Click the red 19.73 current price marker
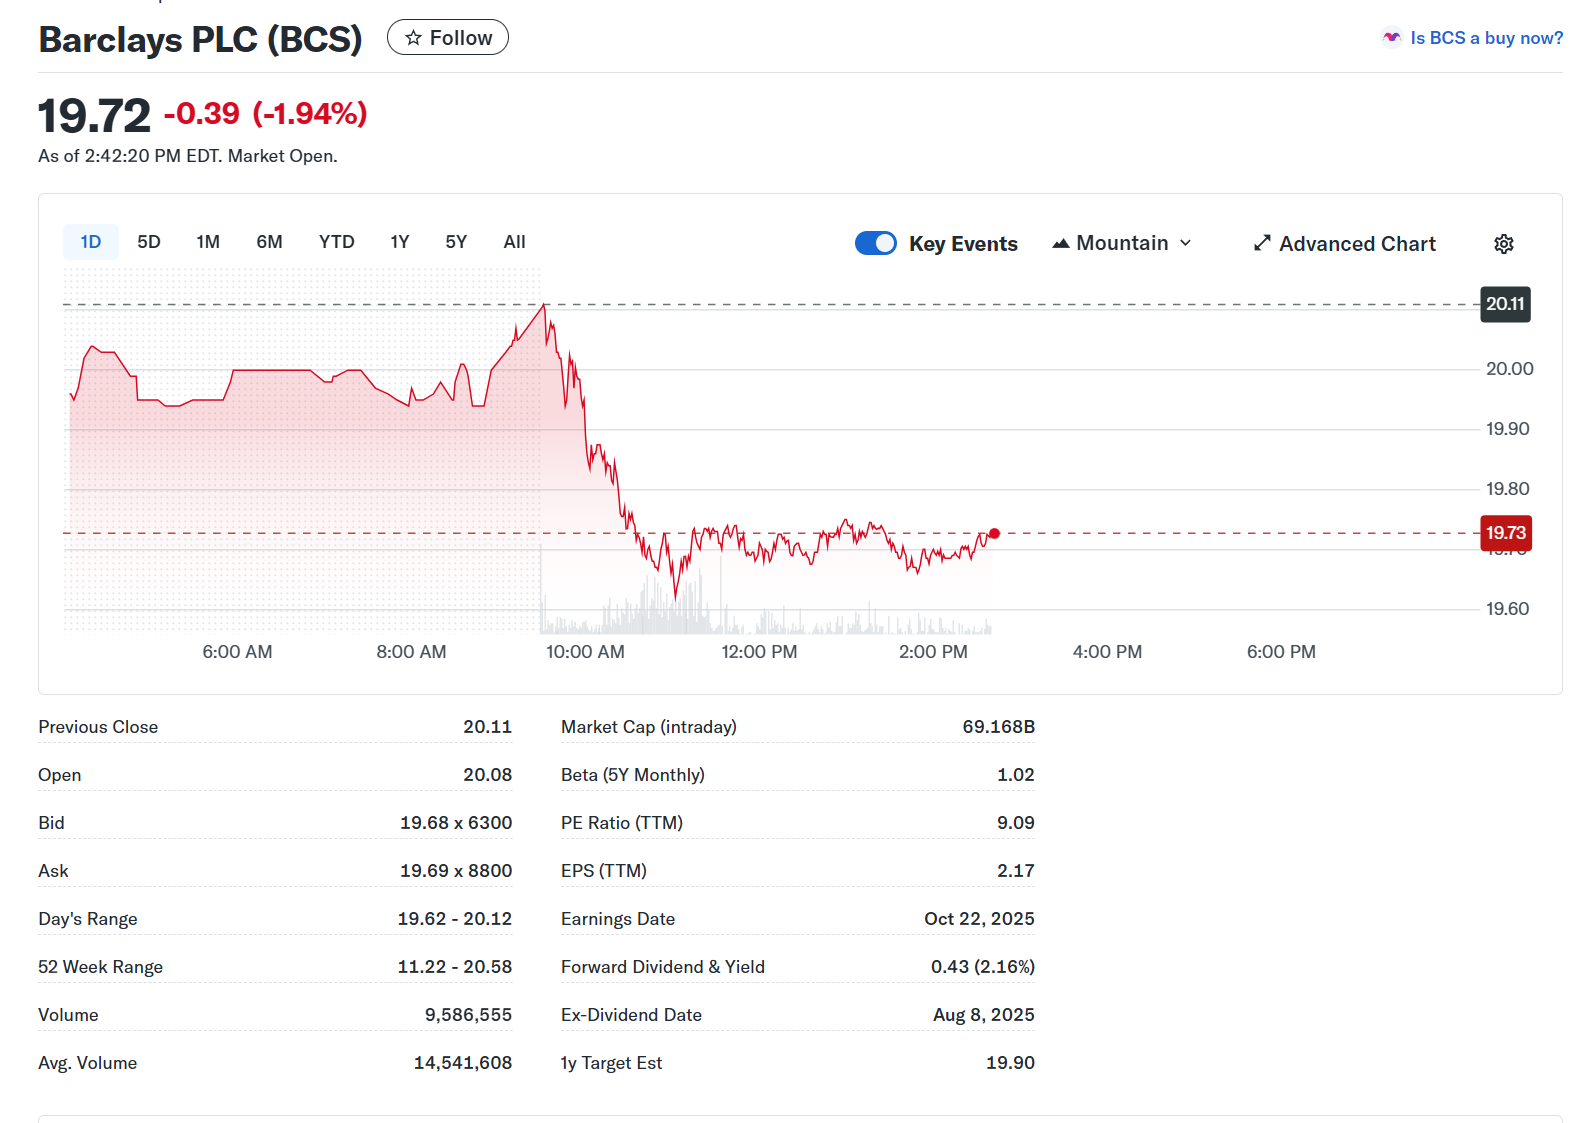This screenshot has height=1123, width=1583. click(x=1505, y=533)
